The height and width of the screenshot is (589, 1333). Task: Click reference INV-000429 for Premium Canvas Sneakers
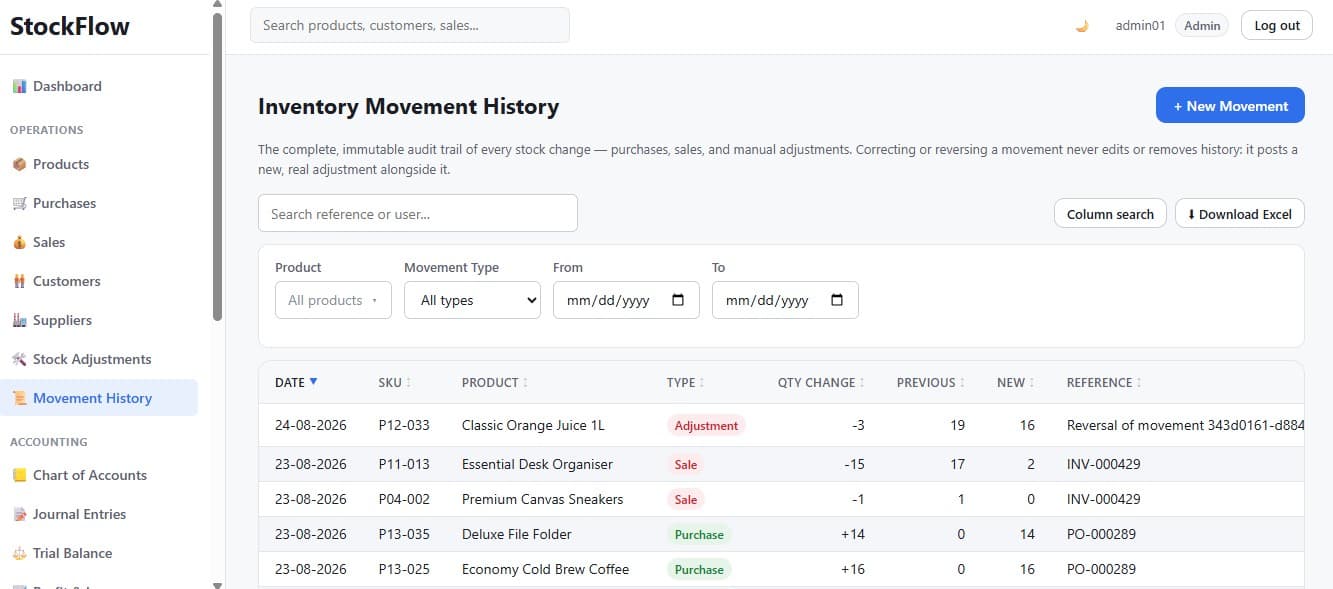point(1103,499)
